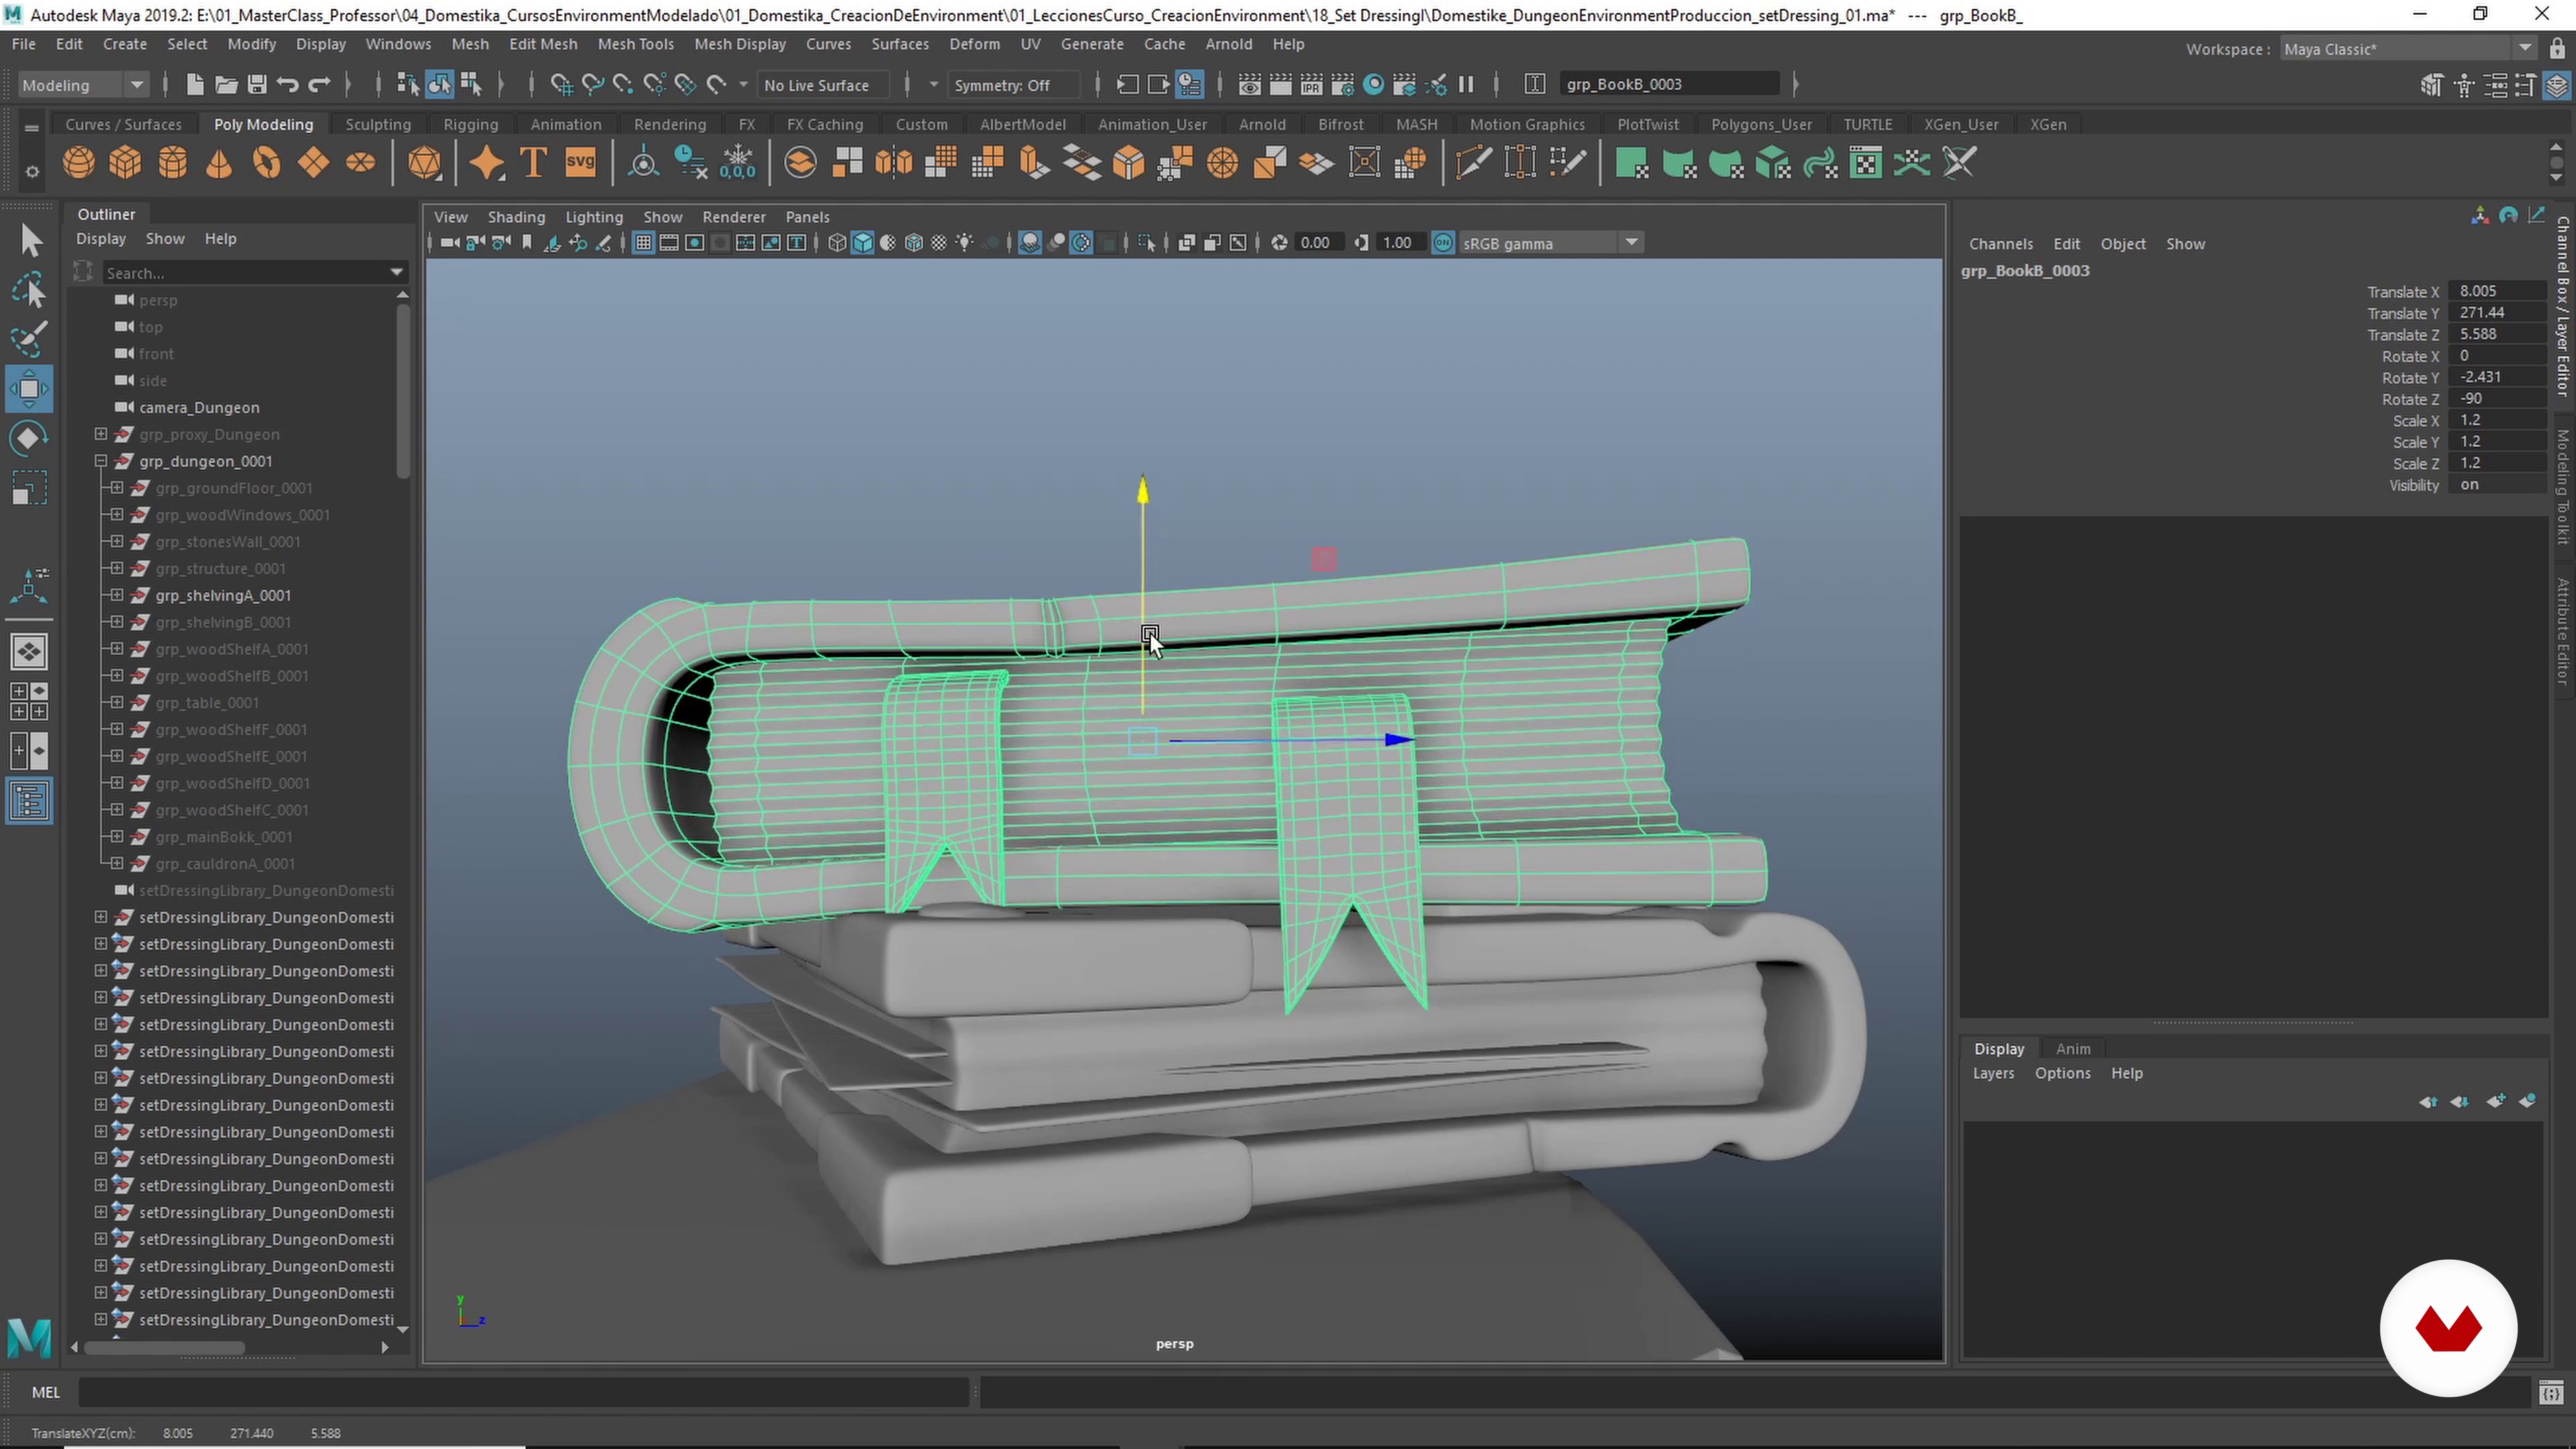The height and width of the screenshot is (1449, 2576).
Task: Click the Outliner horizontal scrollbar
Action: coord(165,1348)
